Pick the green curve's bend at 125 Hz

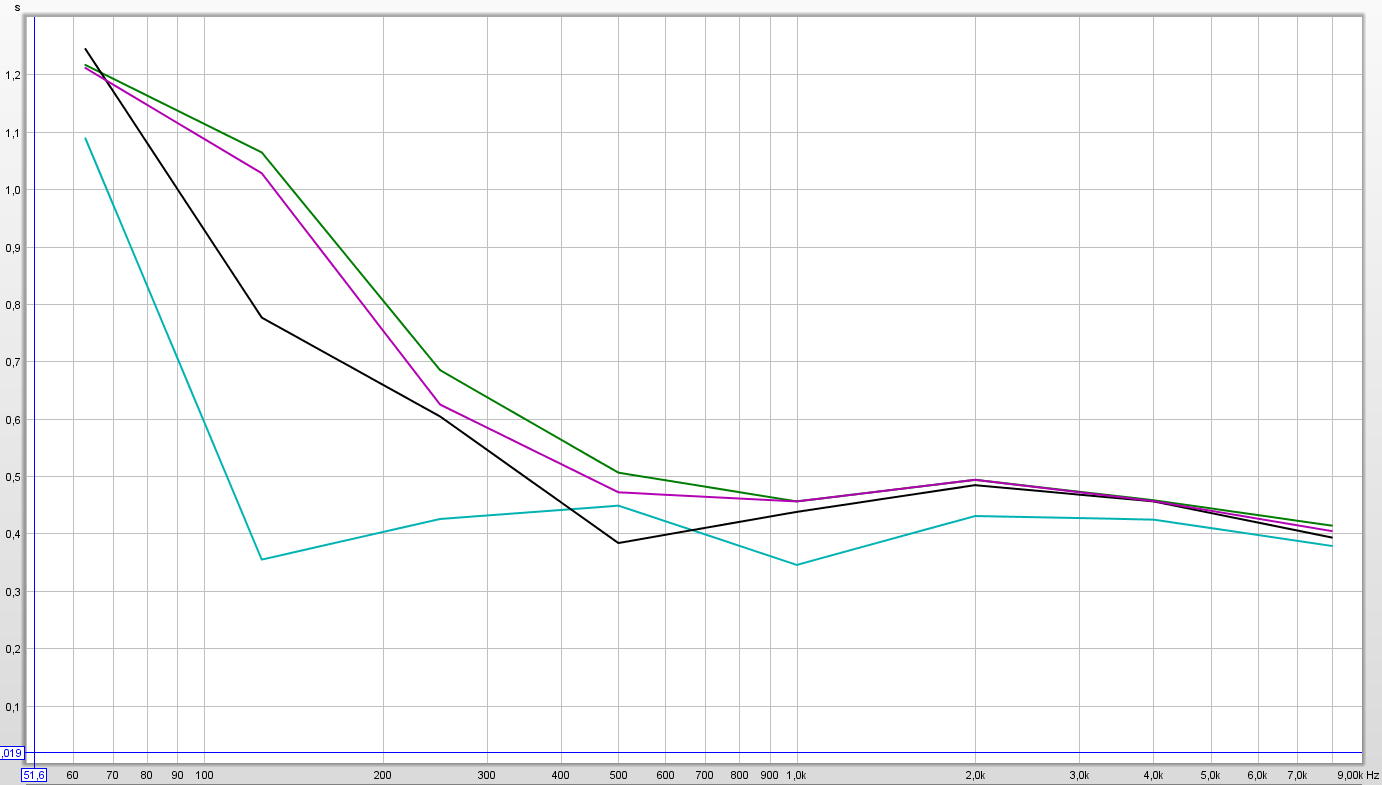click(262, 152)
